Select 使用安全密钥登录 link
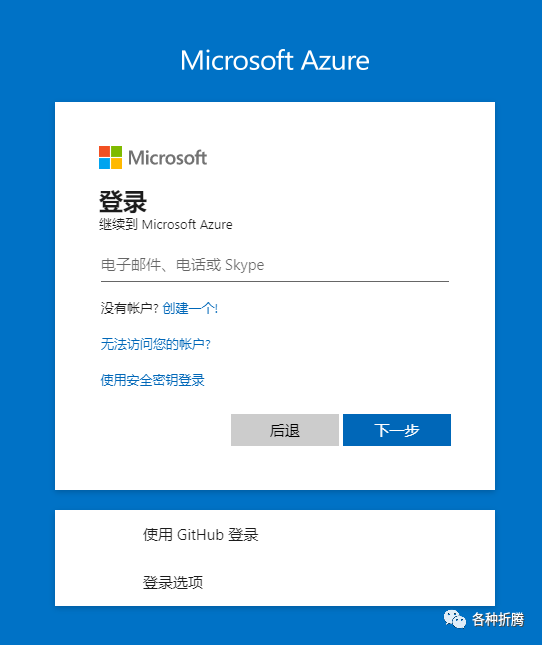542x645 pixels. [x=153, y=380]
